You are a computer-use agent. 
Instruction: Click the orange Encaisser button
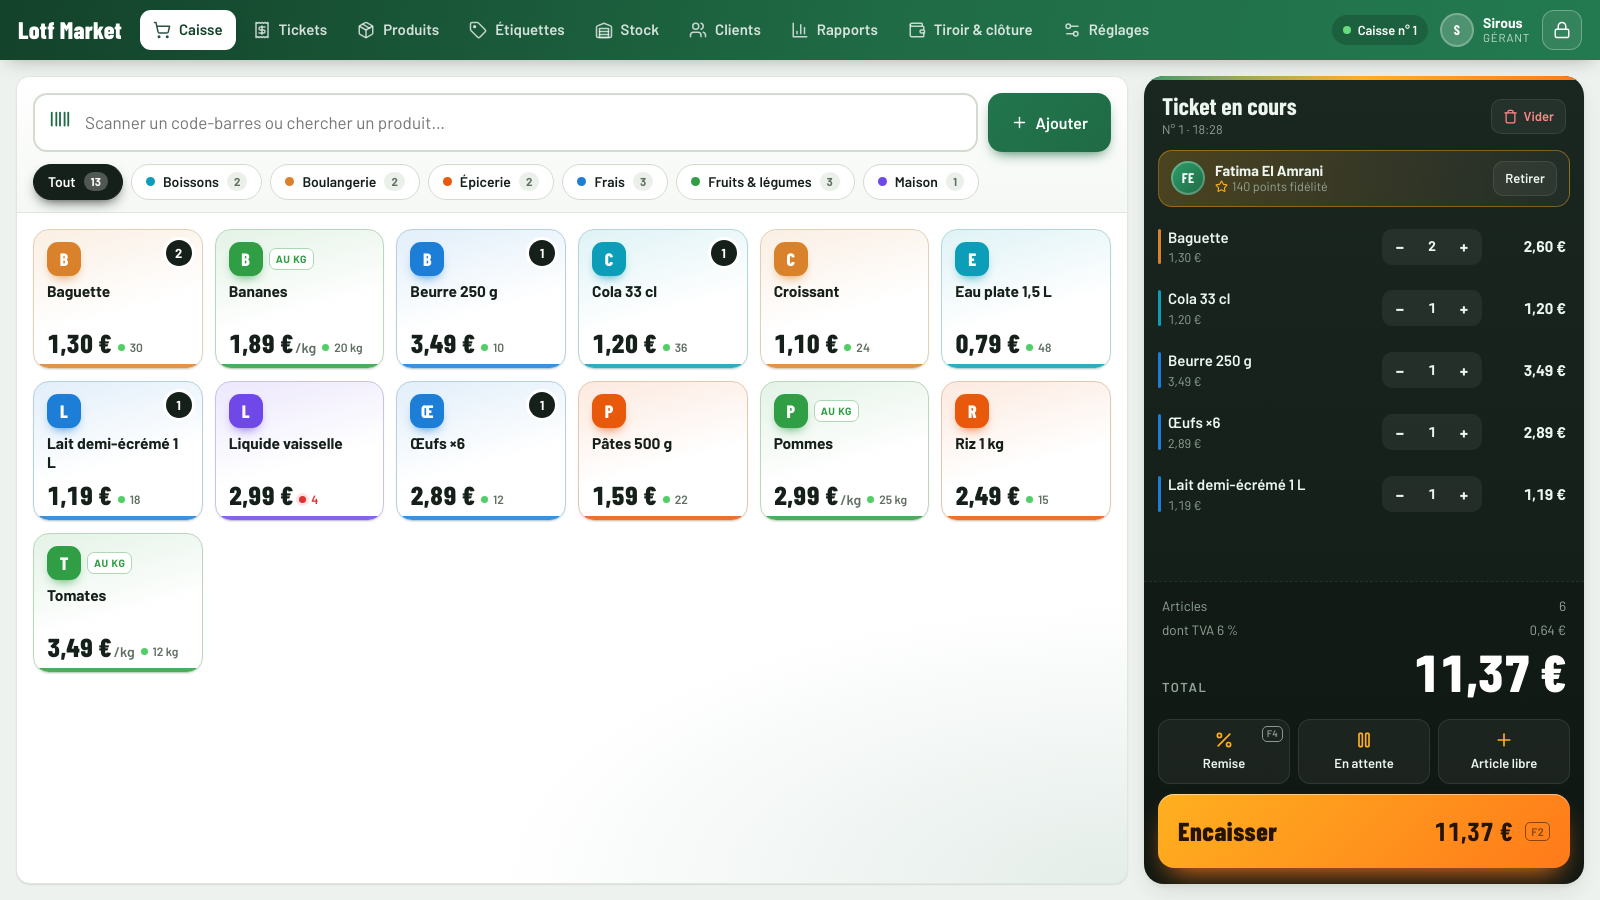(1363, 831)
